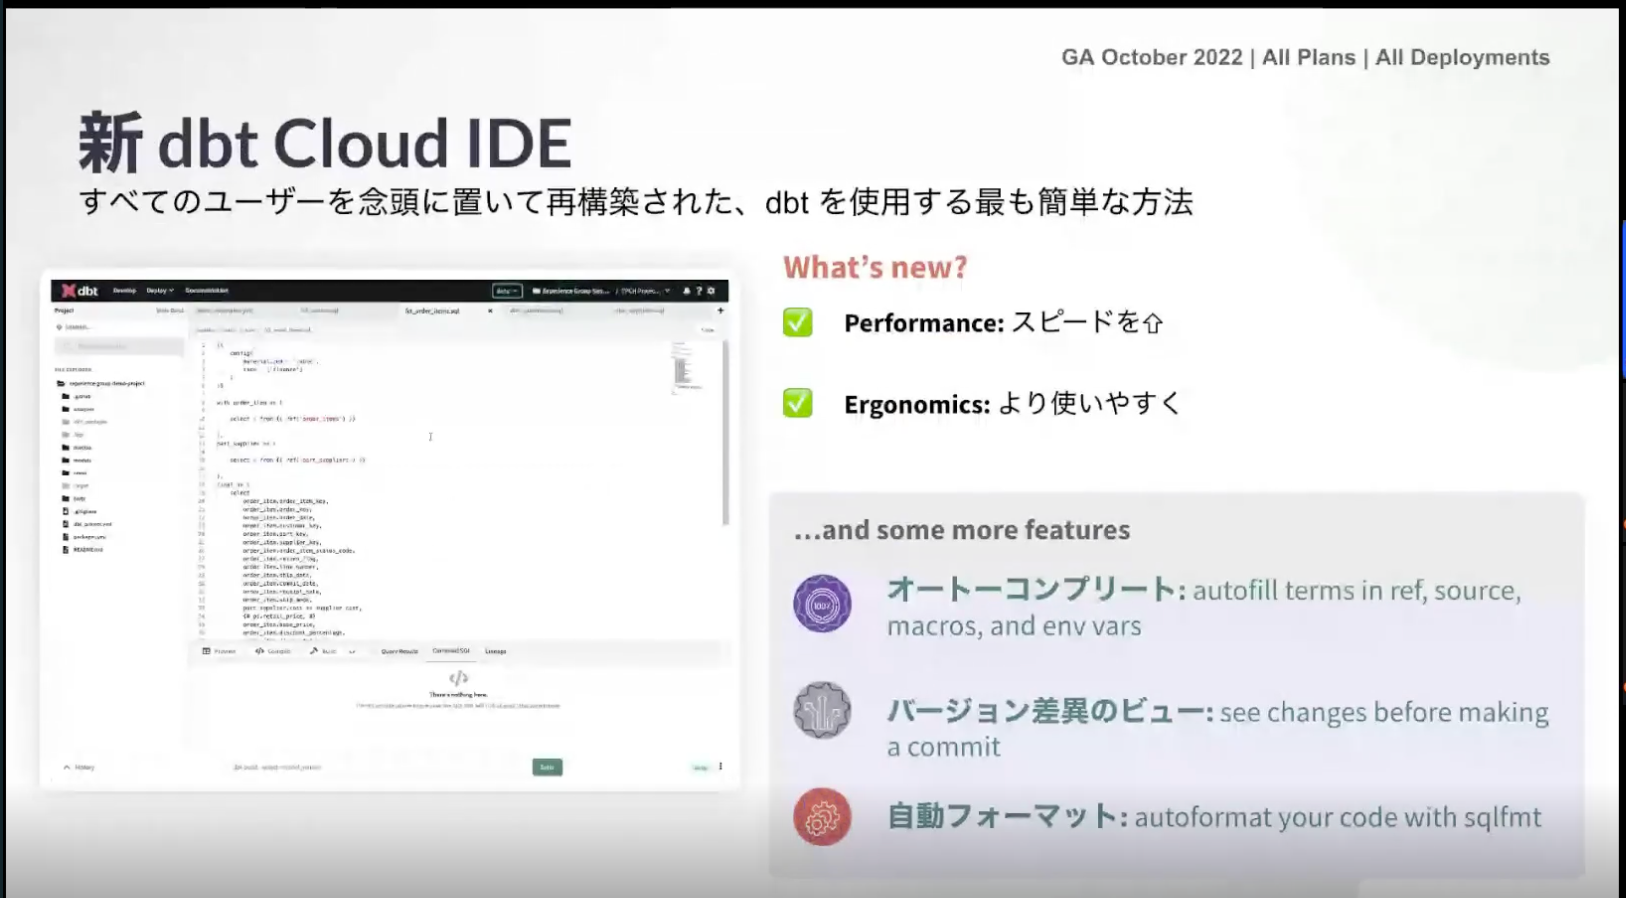Open the Develop menu item
The image size is (1626, 898).
click(x=124, y=291)
